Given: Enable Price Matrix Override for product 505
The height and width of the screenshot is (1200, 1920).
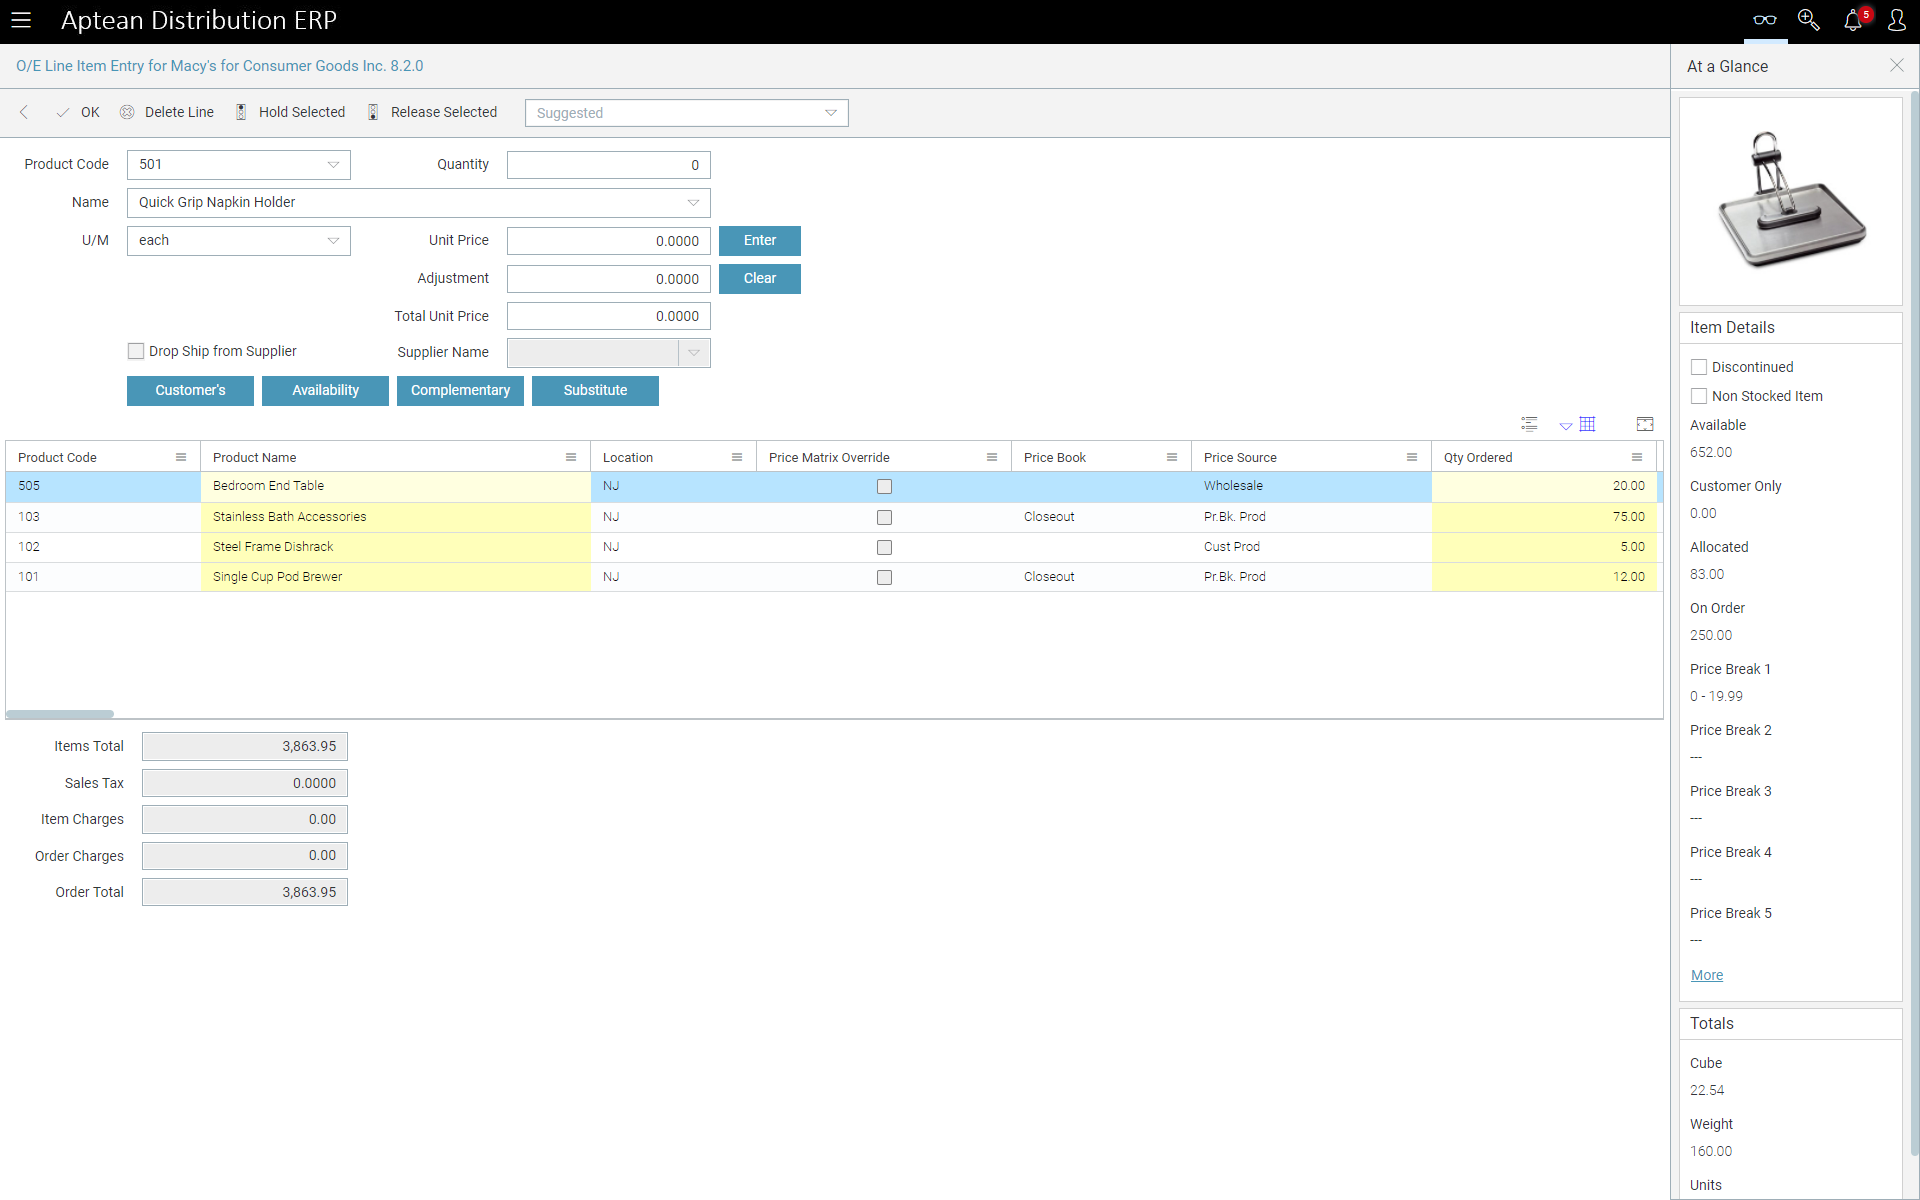Looking at the screenshot, I should tap(885, 485).
